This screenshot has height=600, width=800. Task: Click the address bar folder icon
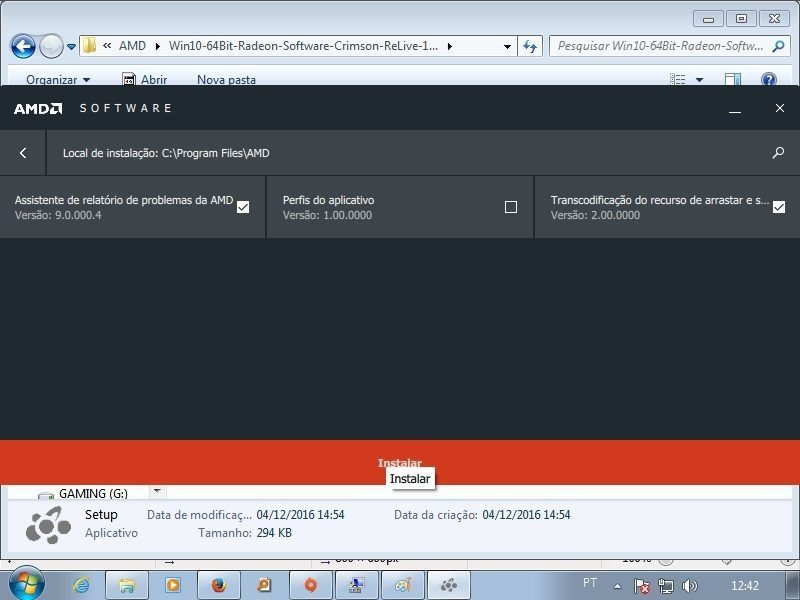[89, 45]
